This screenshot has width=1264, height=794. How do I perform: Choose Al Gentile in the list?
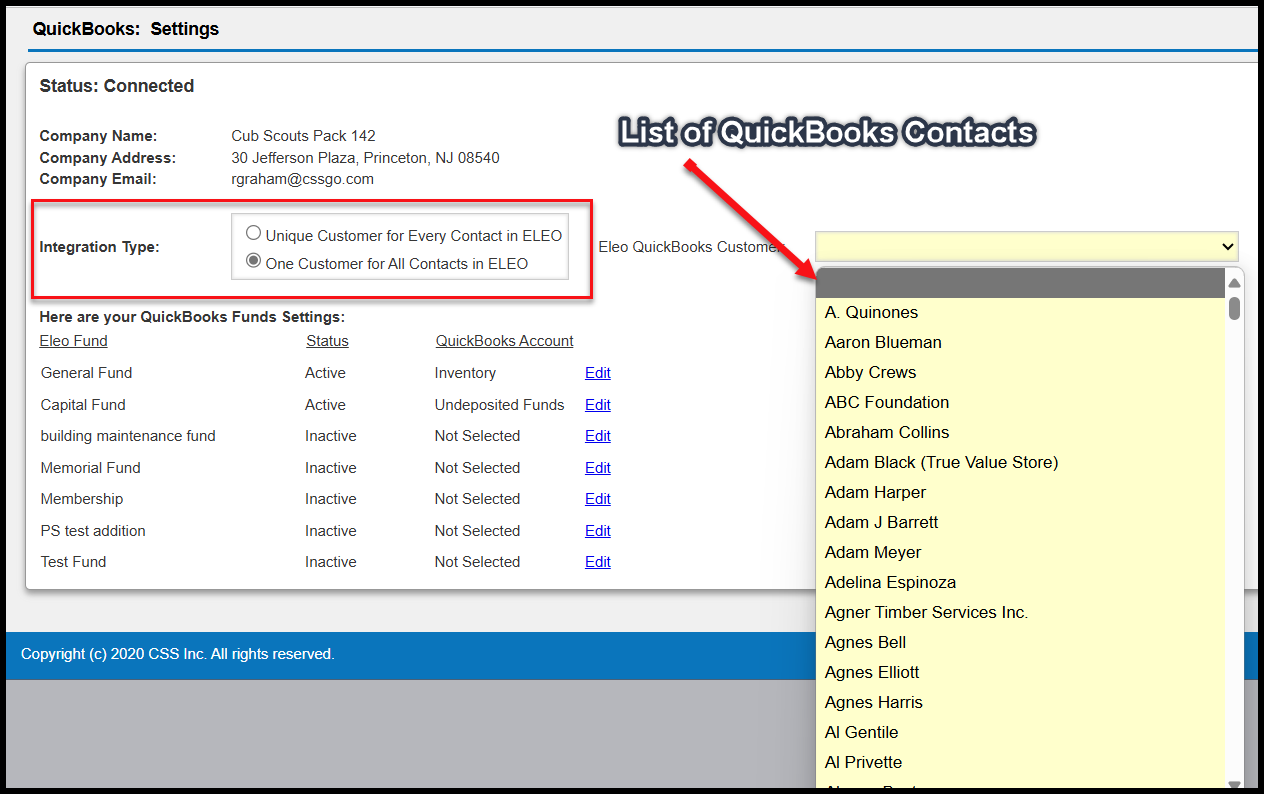(x=1020, y=733)
